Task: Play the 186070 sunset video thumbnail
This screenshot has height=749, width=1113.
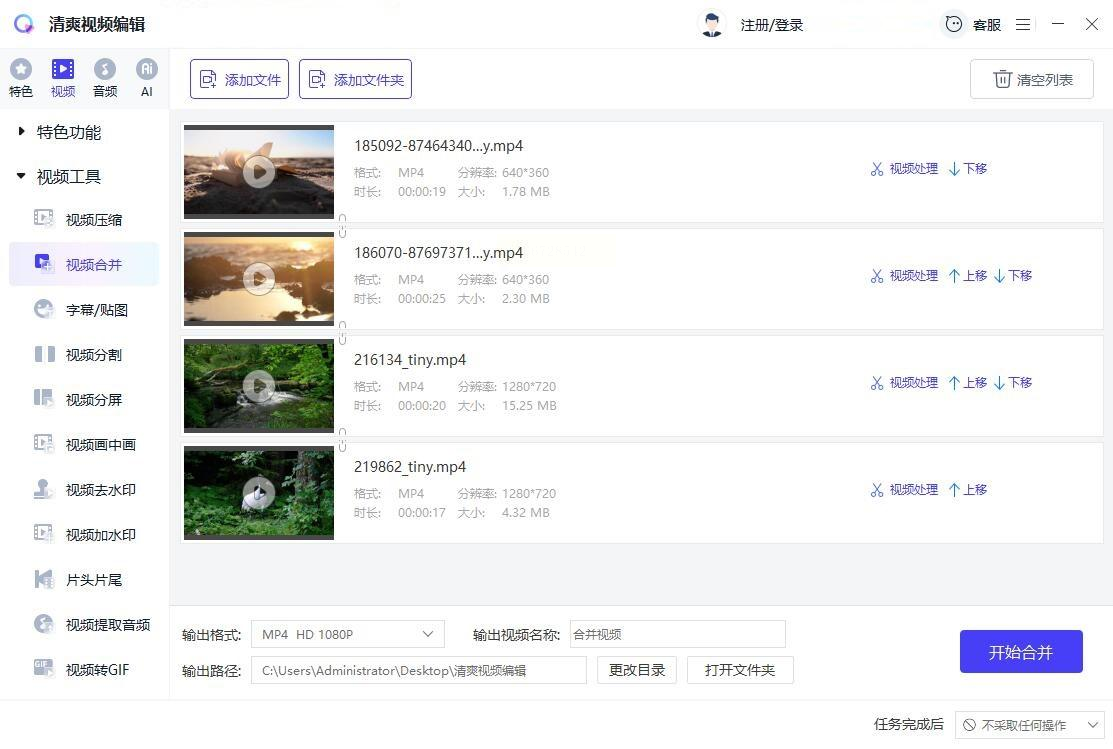Action: (x=259, y=279)
